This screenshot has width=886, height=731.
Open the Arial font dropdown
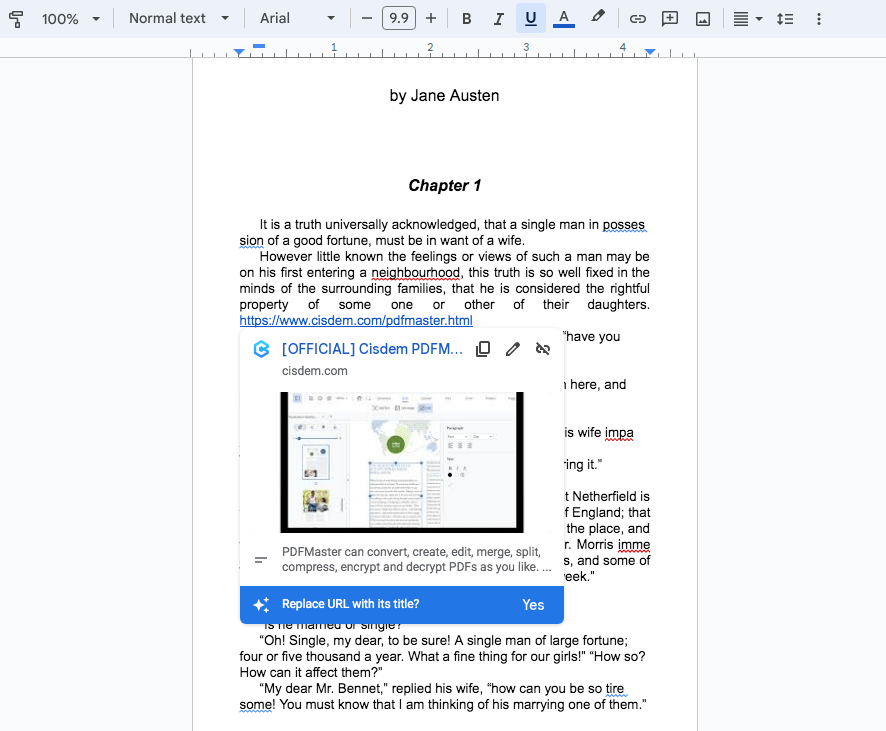297,19
